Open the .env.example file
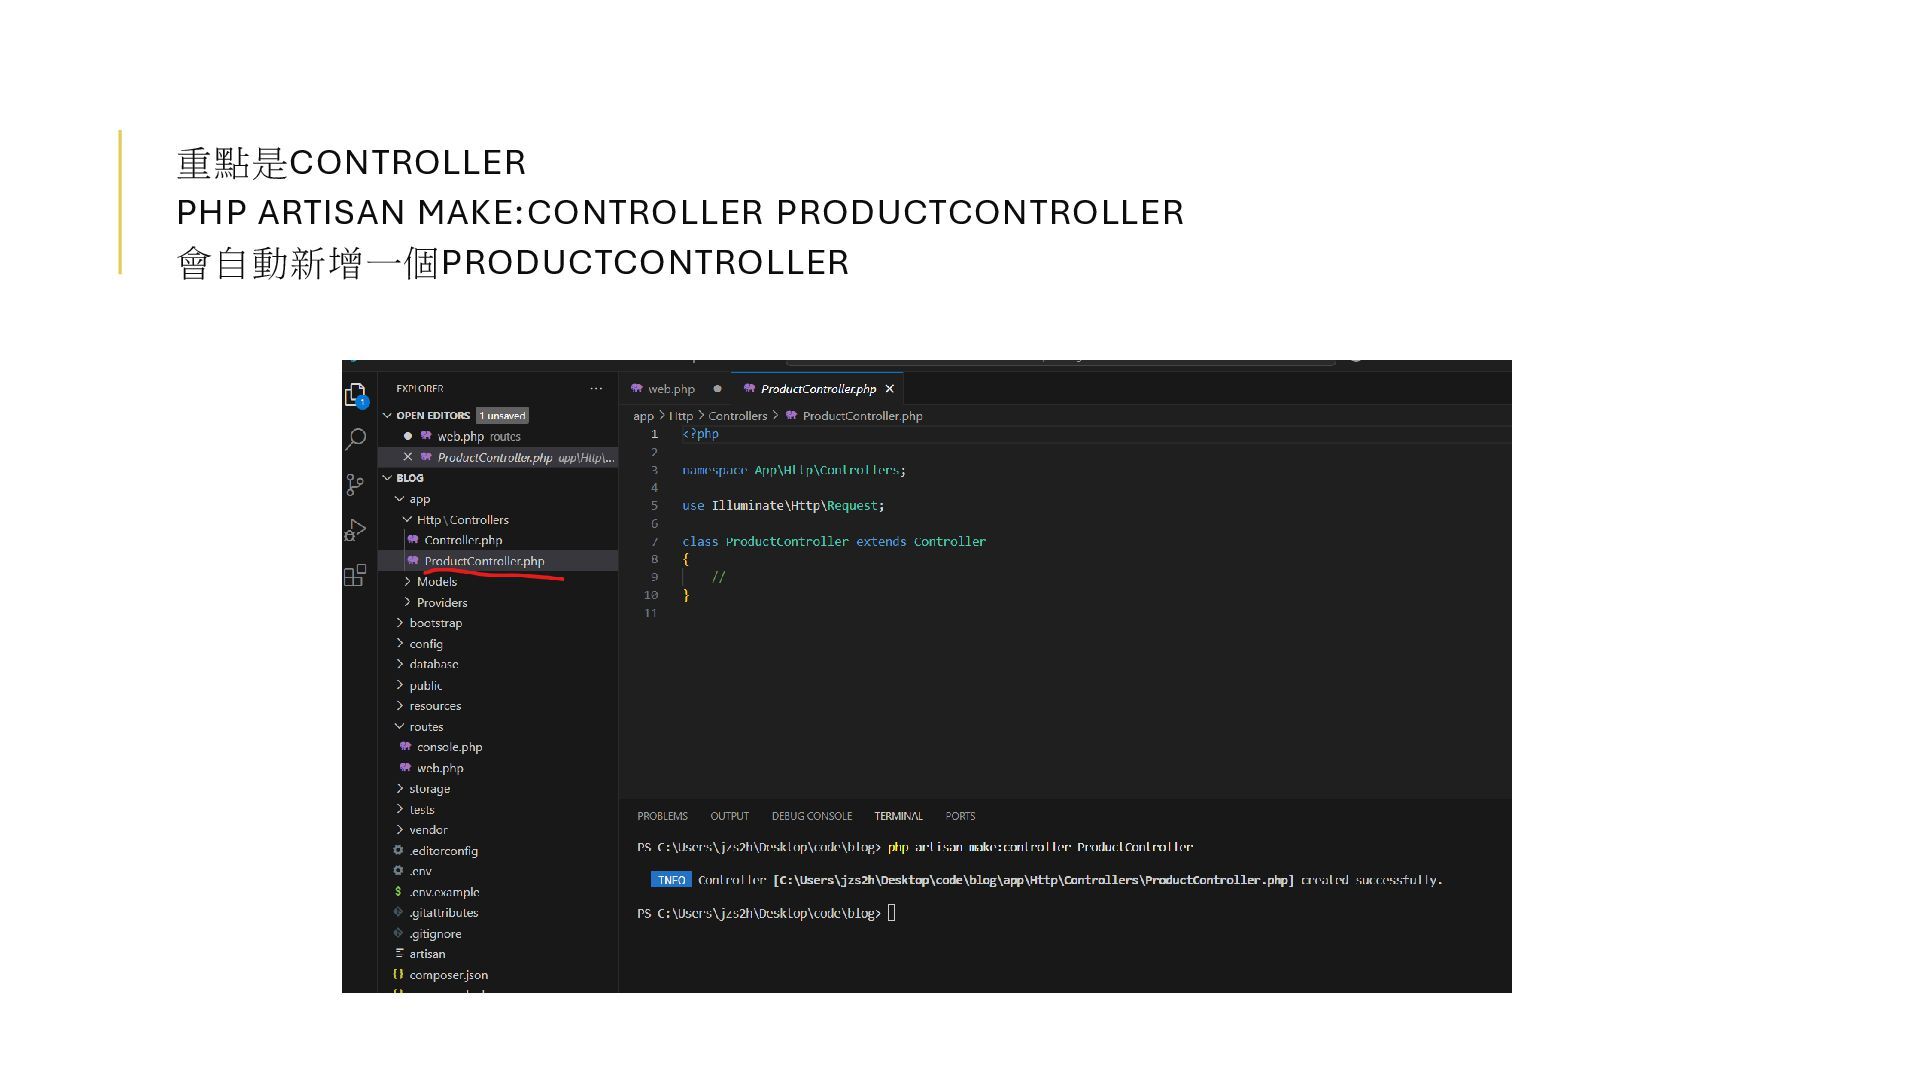1920x1080 pixels. click(x=444, y=892)
